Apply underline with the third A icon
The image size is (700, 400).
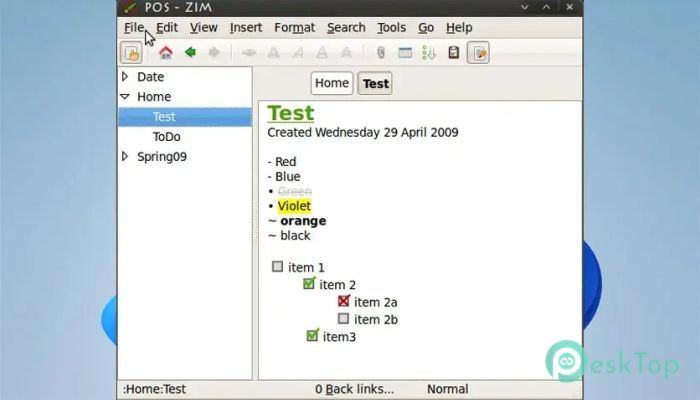(322, 53)
